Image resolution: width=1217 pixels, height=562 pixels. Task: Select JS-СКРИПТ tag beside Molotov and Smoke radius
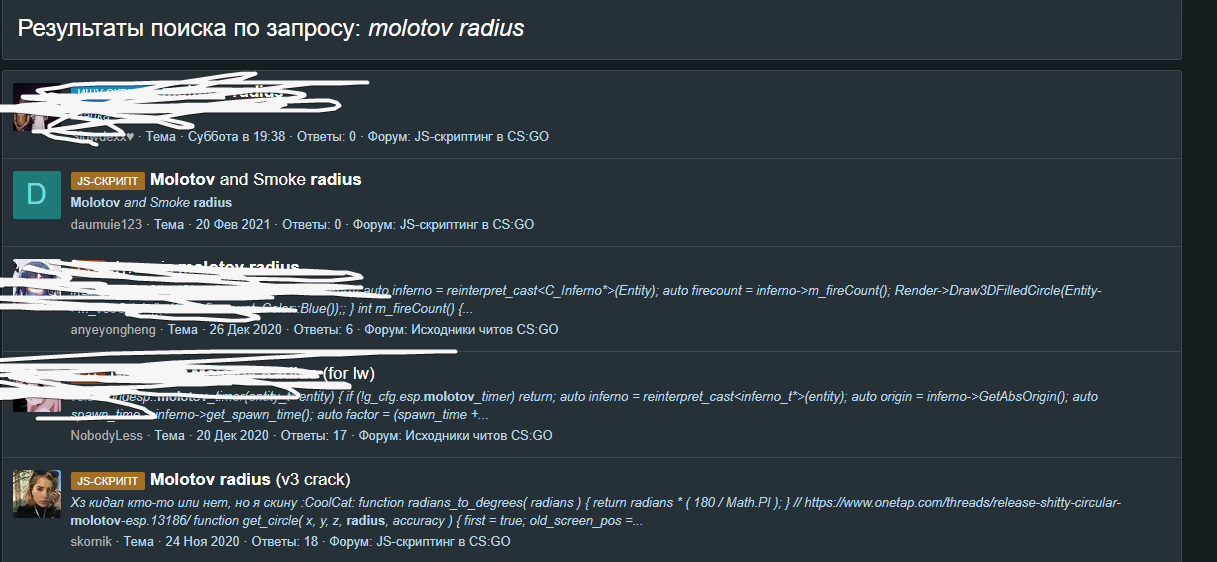coord(108,181)
